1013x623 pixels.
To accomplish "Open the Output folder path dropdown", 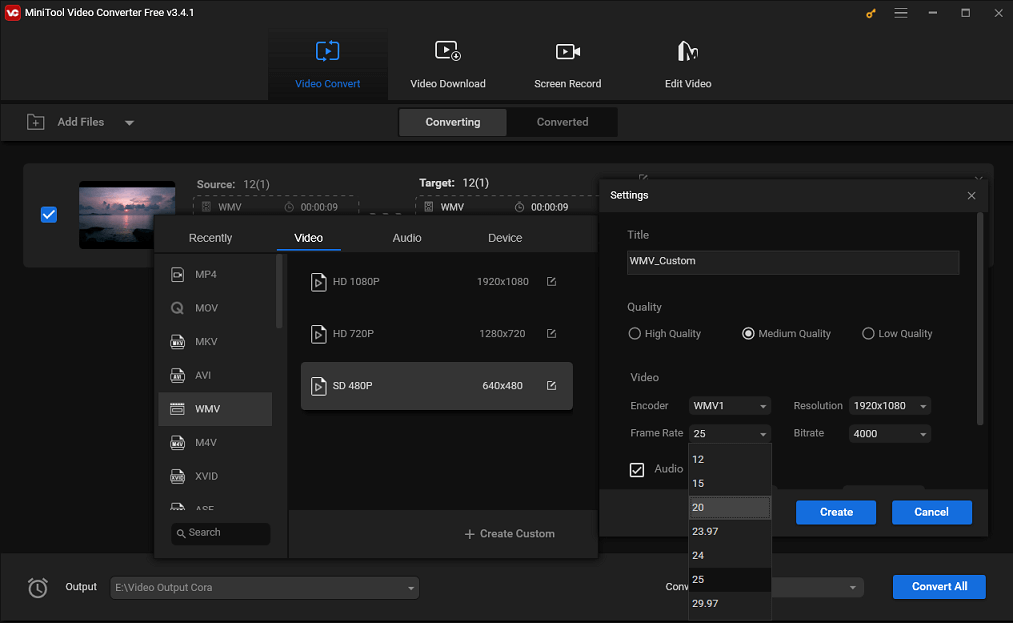I will [264, 587].
